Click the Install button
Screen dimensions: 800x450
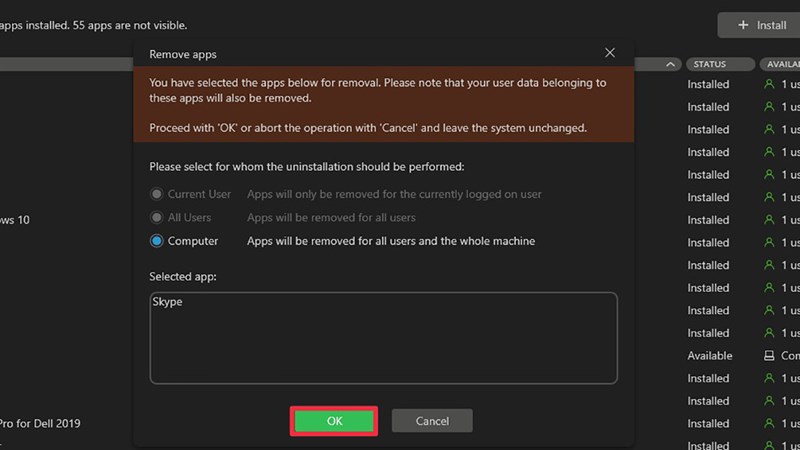(x=761, y=25)
